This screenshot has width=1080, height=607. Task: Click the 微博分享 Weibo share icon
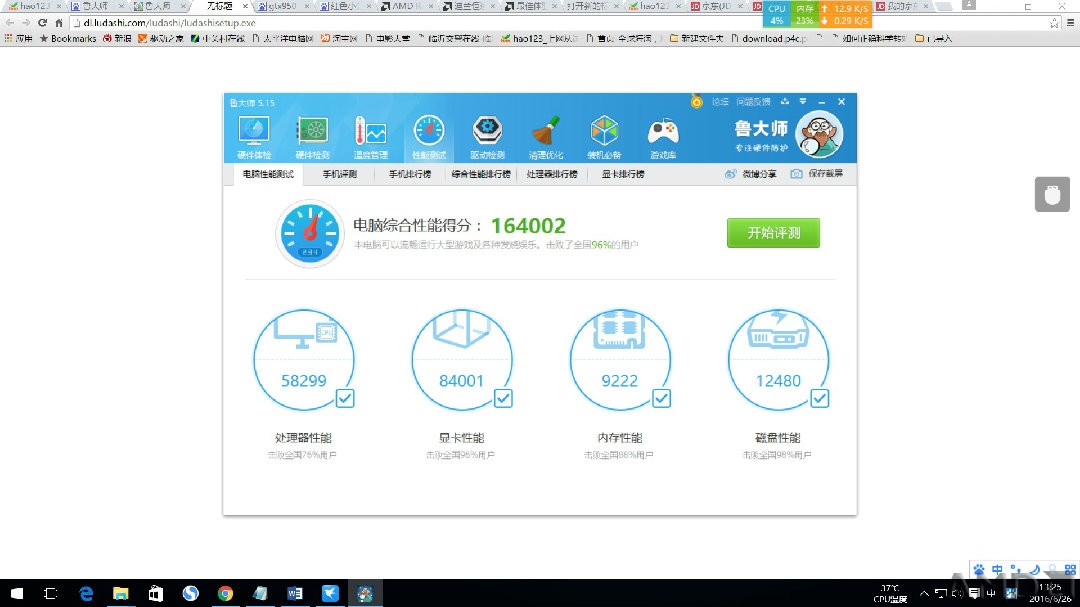(x=731, y=174)
